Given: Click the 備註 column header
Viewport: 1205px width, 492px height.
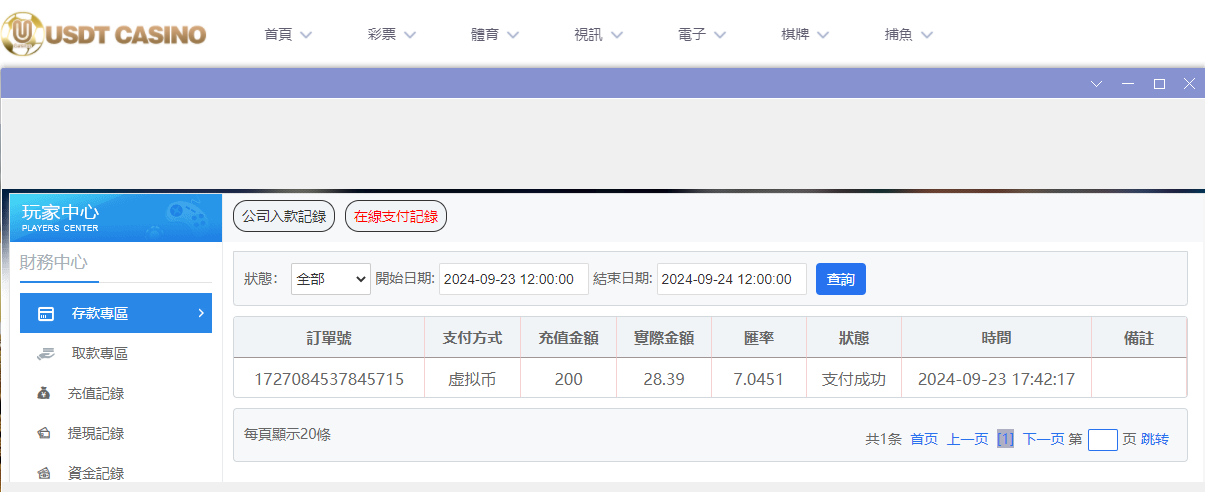Looking at the screenshot, I should (1139, 338).
